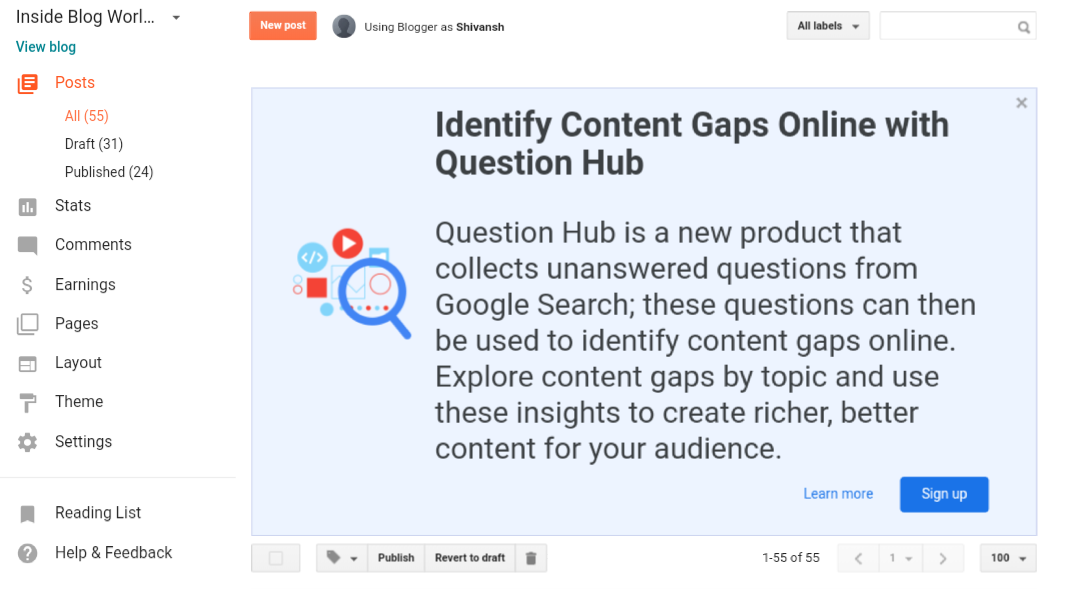Image resolution: width=1080 pixels, height=589 pixels.
Task: Click the Pages icon in sidebar
Action: pyautogui.click(x=28, y=324)
